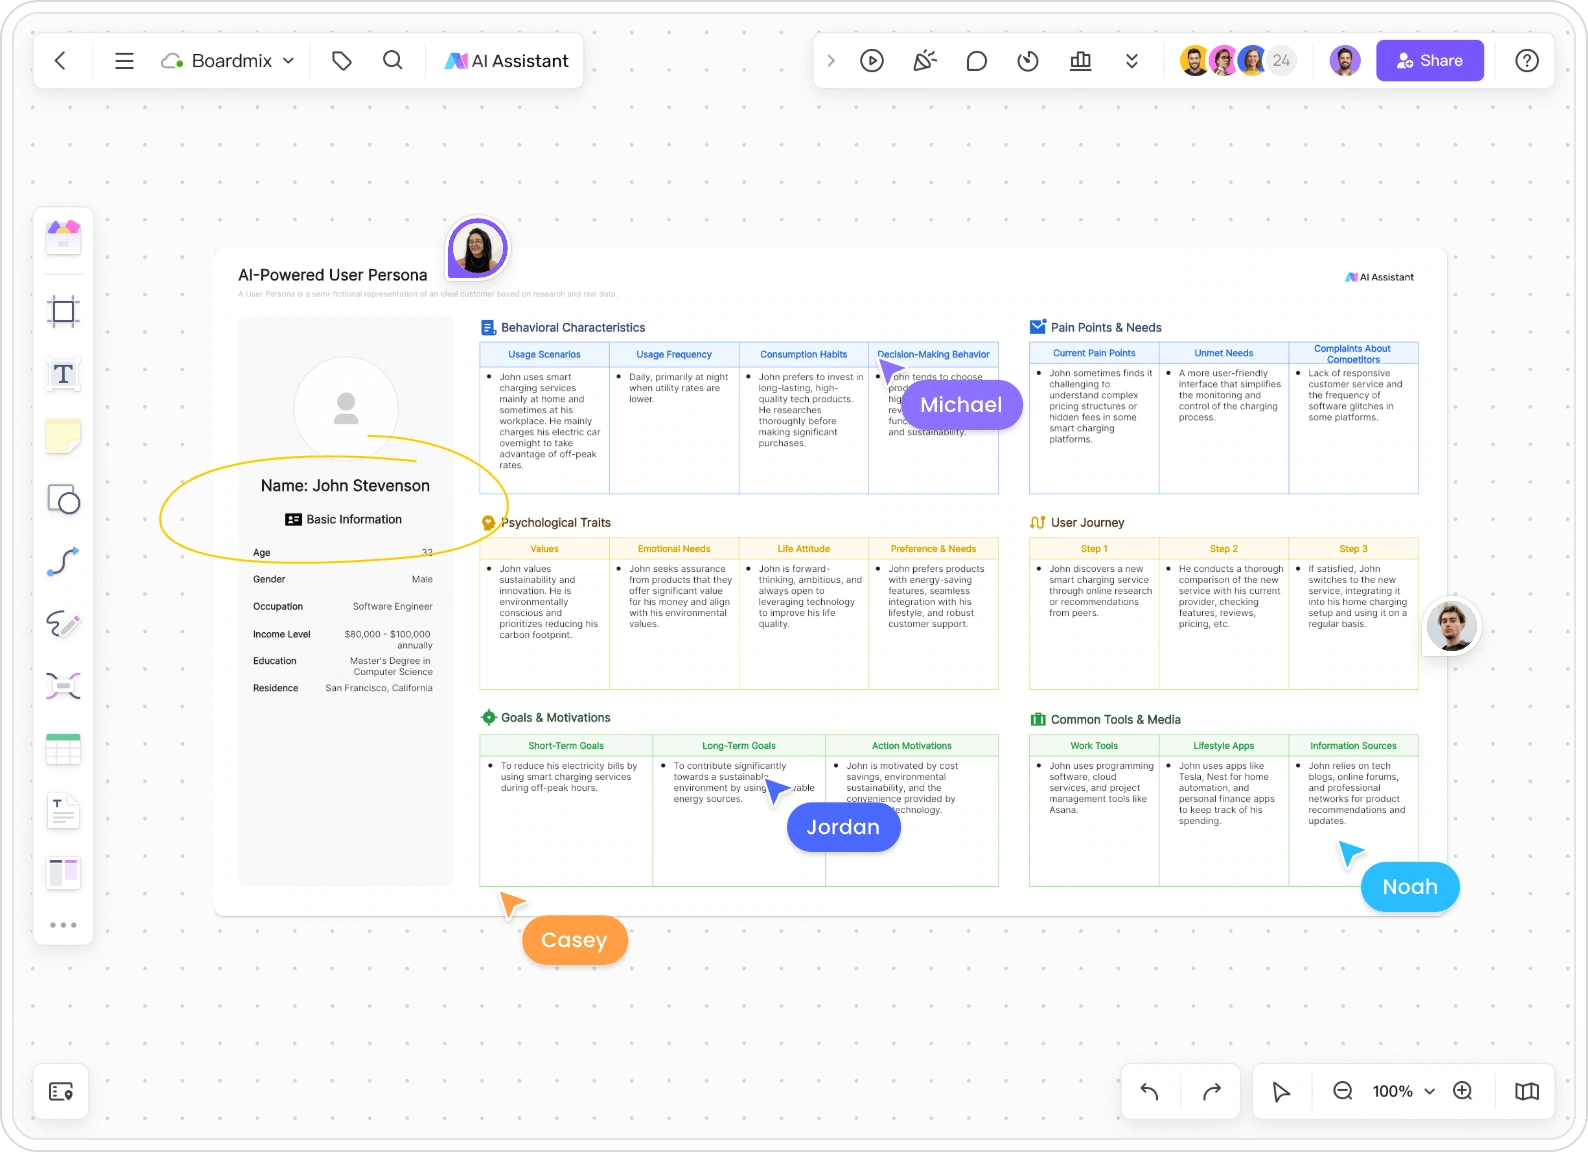
Task: Go back with the left arrow icon
Action: (x=61, y=61)
